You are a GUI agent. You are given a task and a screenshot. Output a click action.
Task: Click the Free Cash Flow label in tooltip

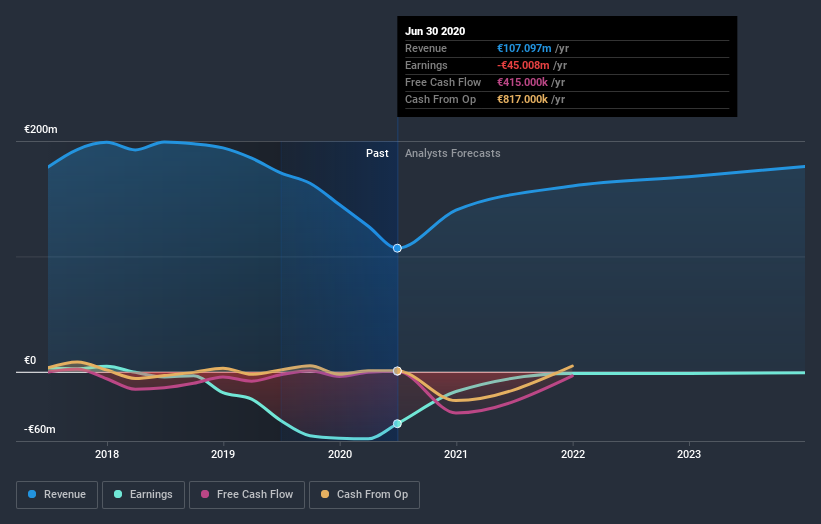pos(443,82)
